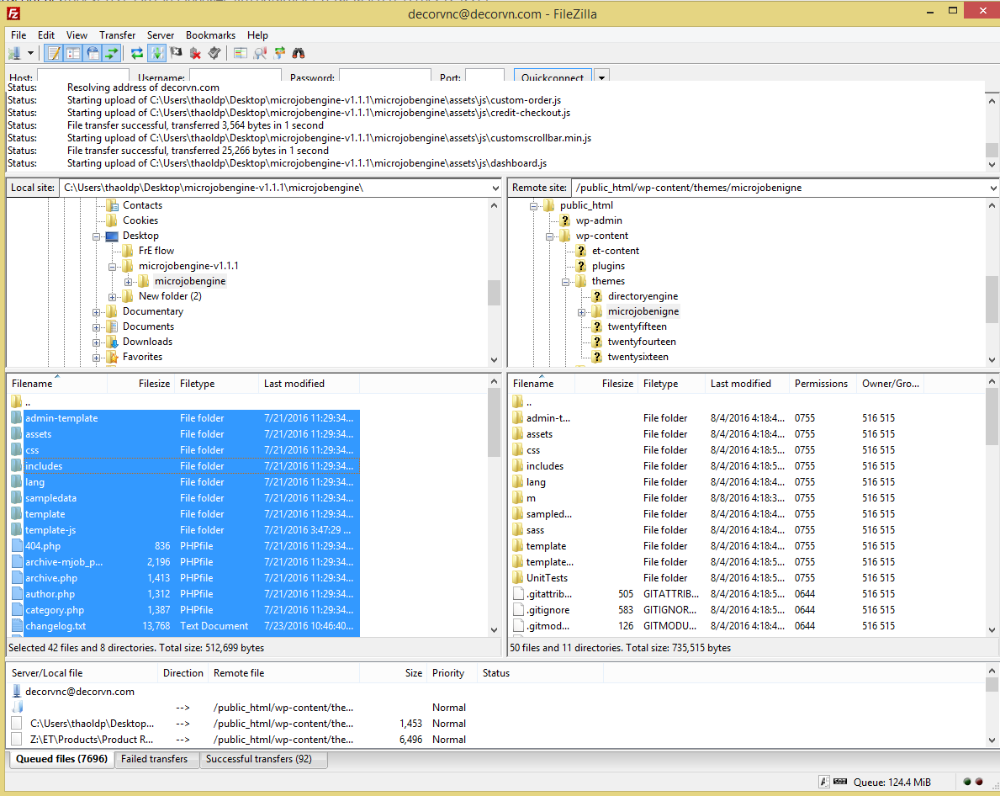
Task: Open the Quickconnect history dropdown arrow
Action: pyautogui.click(x=601, y=77)
